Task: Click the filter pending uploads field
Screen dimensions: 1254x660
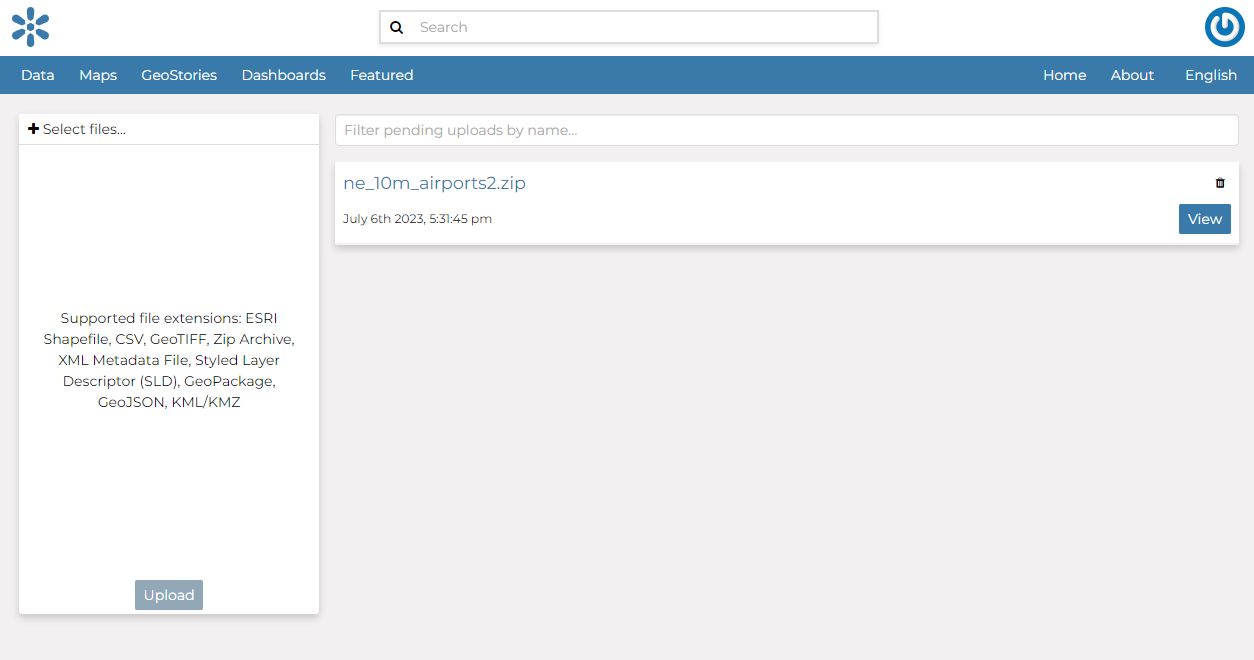Action: 786,130
